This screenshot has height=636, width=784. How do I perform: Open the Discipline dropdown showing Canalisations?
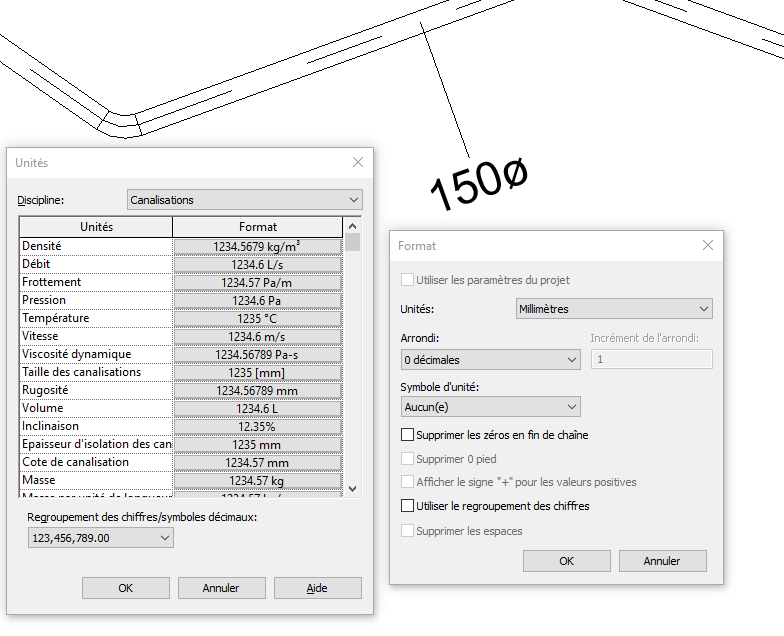(244, 200)
